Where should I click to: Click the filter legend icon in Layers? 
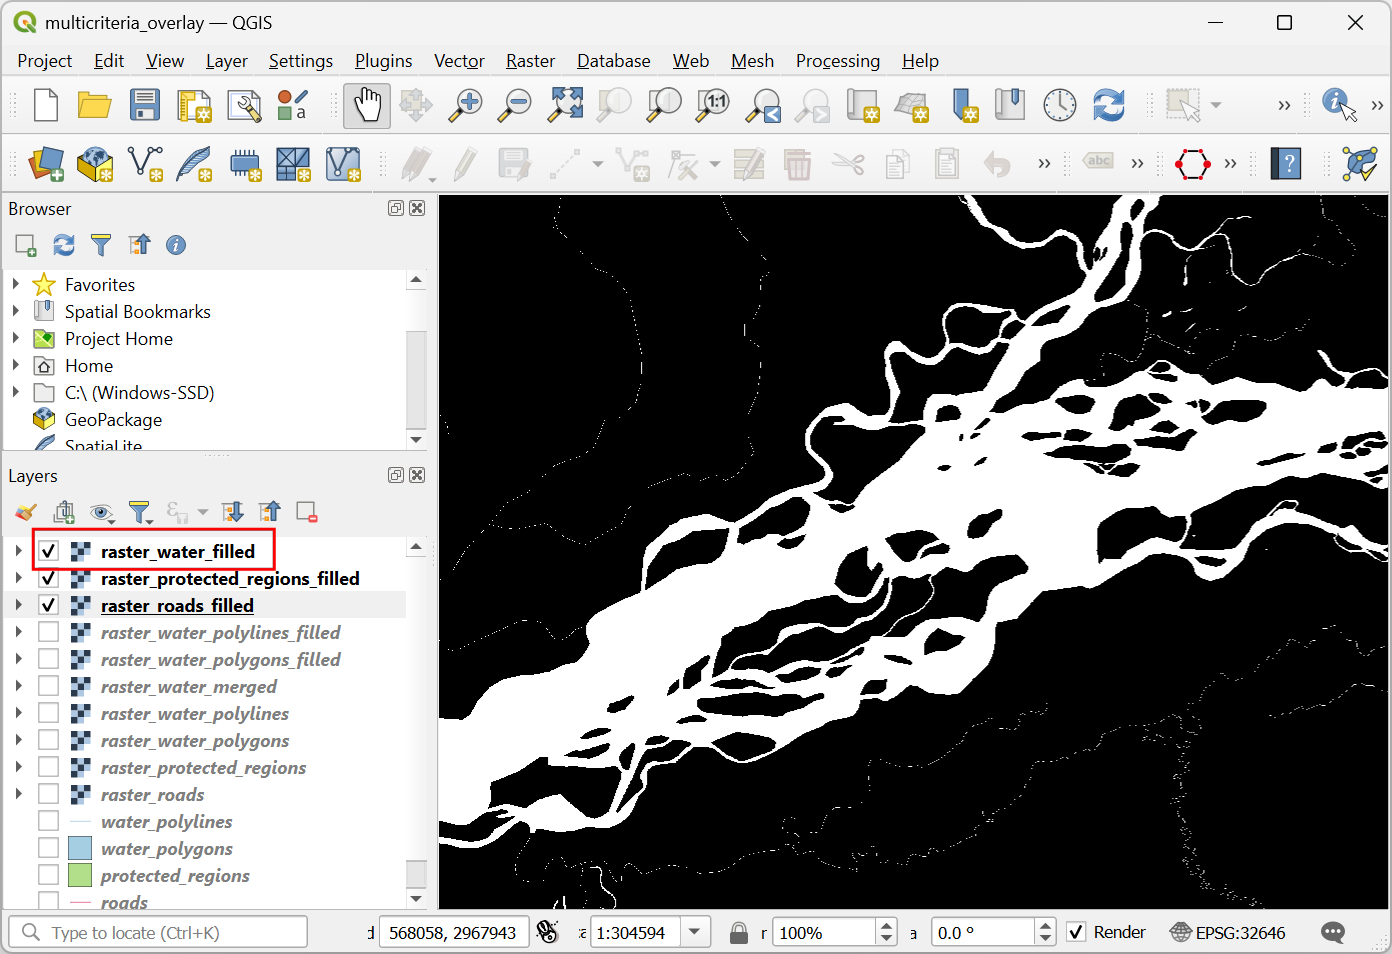click(140, 513)
